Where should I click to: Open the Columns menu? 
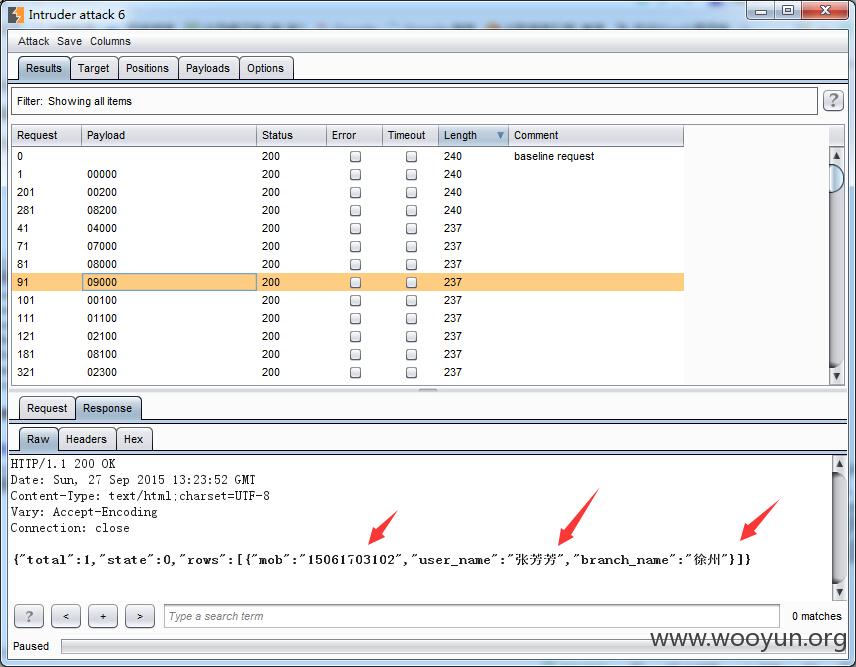pyautogui.click(x=110, y=41)
